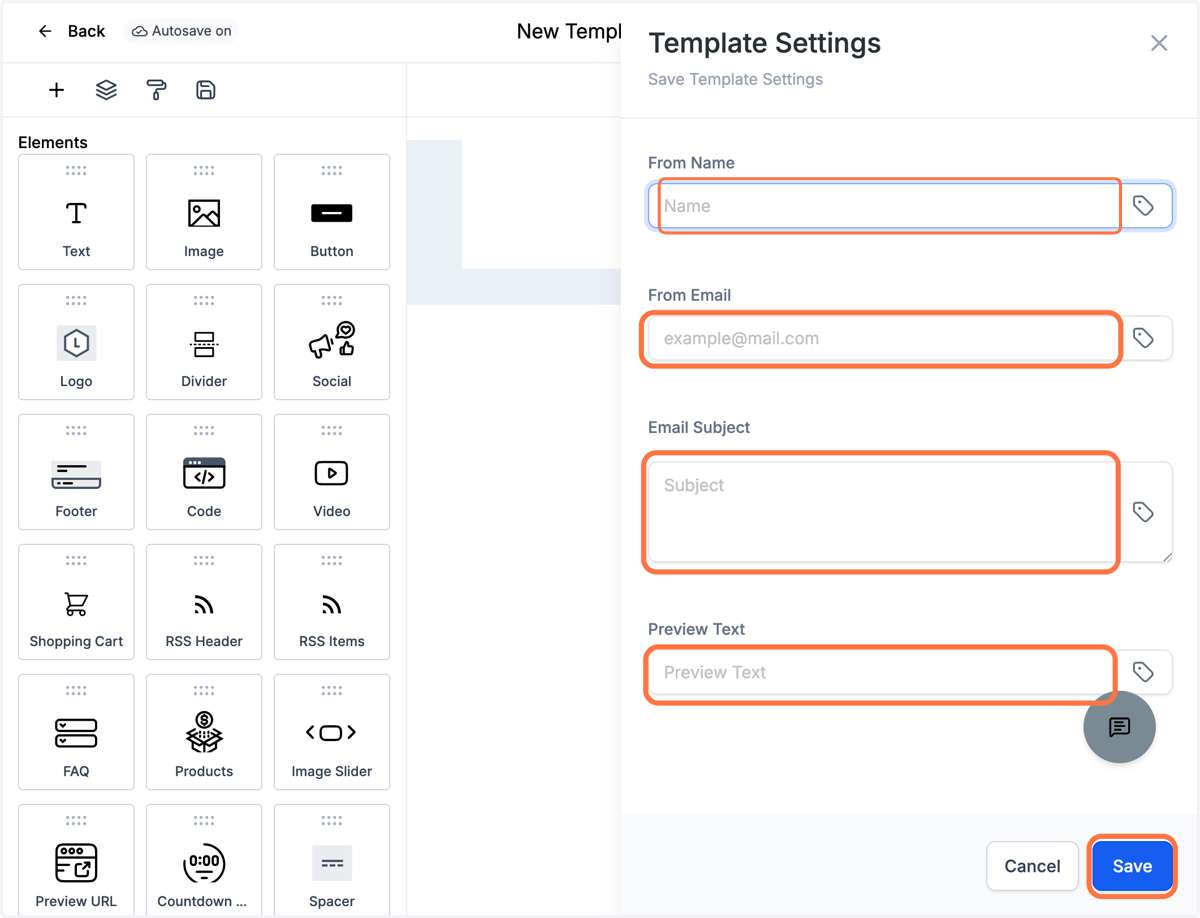The height and width of the screenshot is (918, 1200).
Task: Go Back using the arrow link
Action: [x=71, y=31]
